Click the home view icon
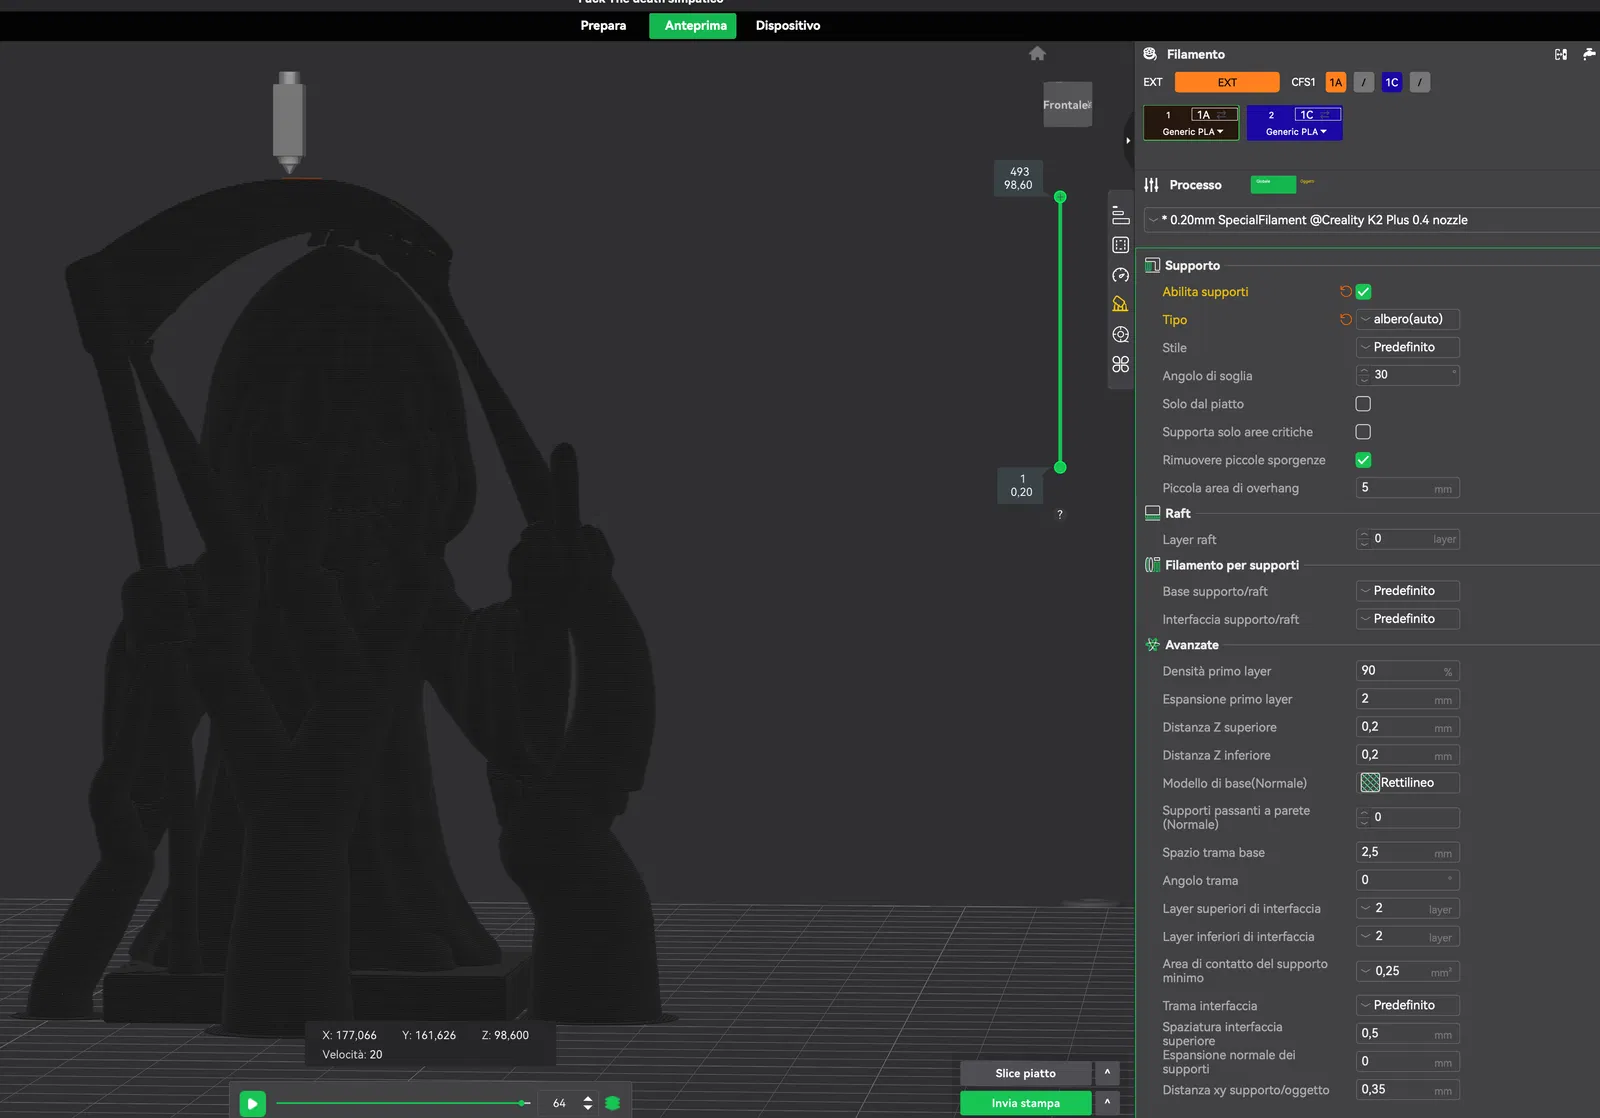 tap(1037, 54)
